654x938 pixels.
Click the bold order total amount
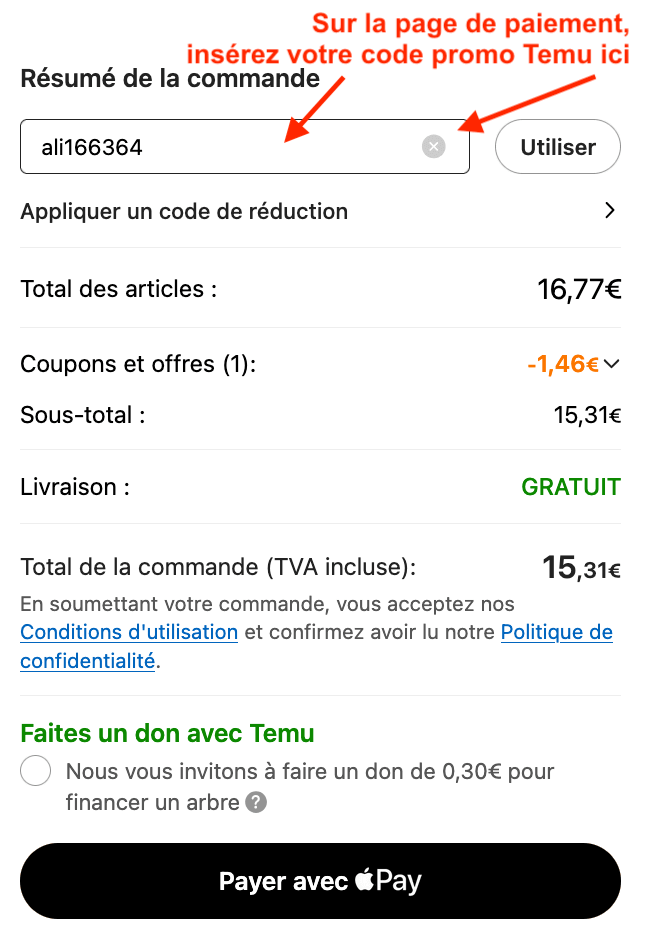(581, 568)
